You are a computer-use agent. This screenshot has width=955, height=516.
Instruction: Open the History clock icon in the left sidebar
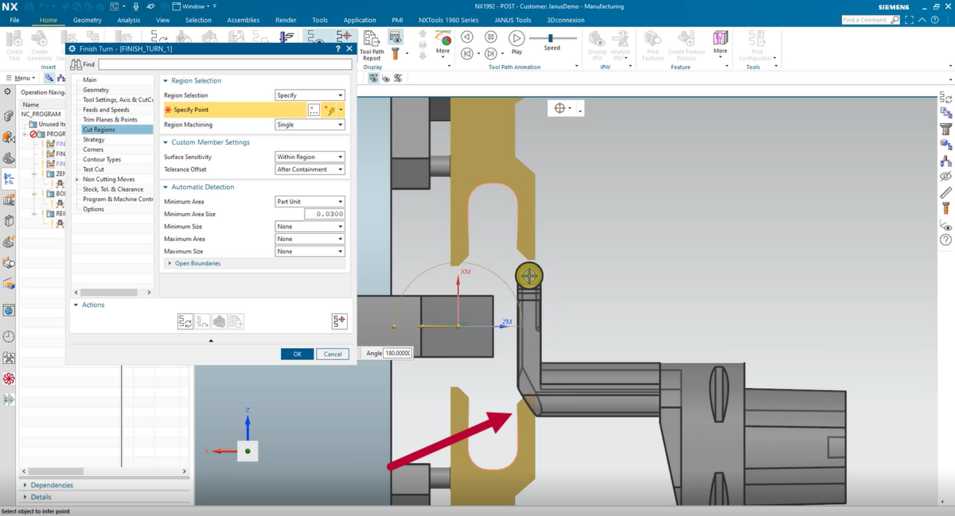click(x=9, y=336)
